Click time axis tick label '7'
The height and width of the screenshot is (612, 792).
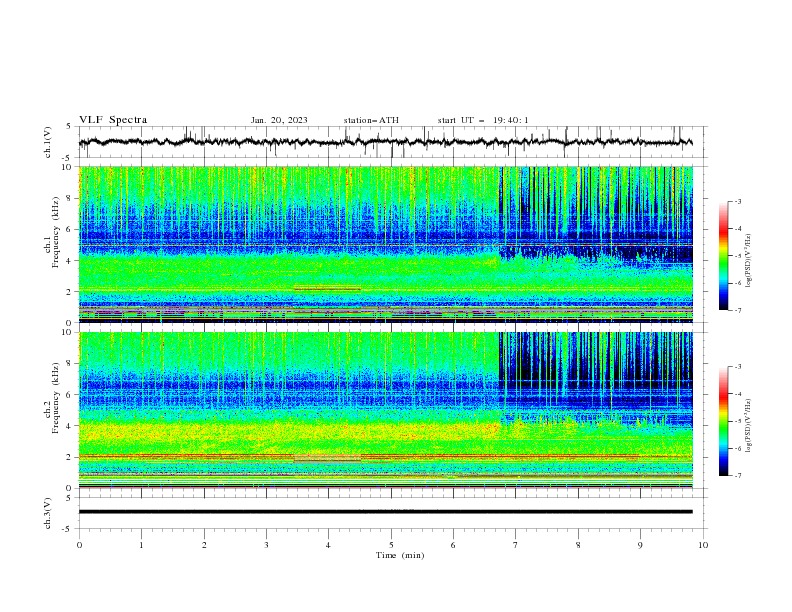click(516, 545)
